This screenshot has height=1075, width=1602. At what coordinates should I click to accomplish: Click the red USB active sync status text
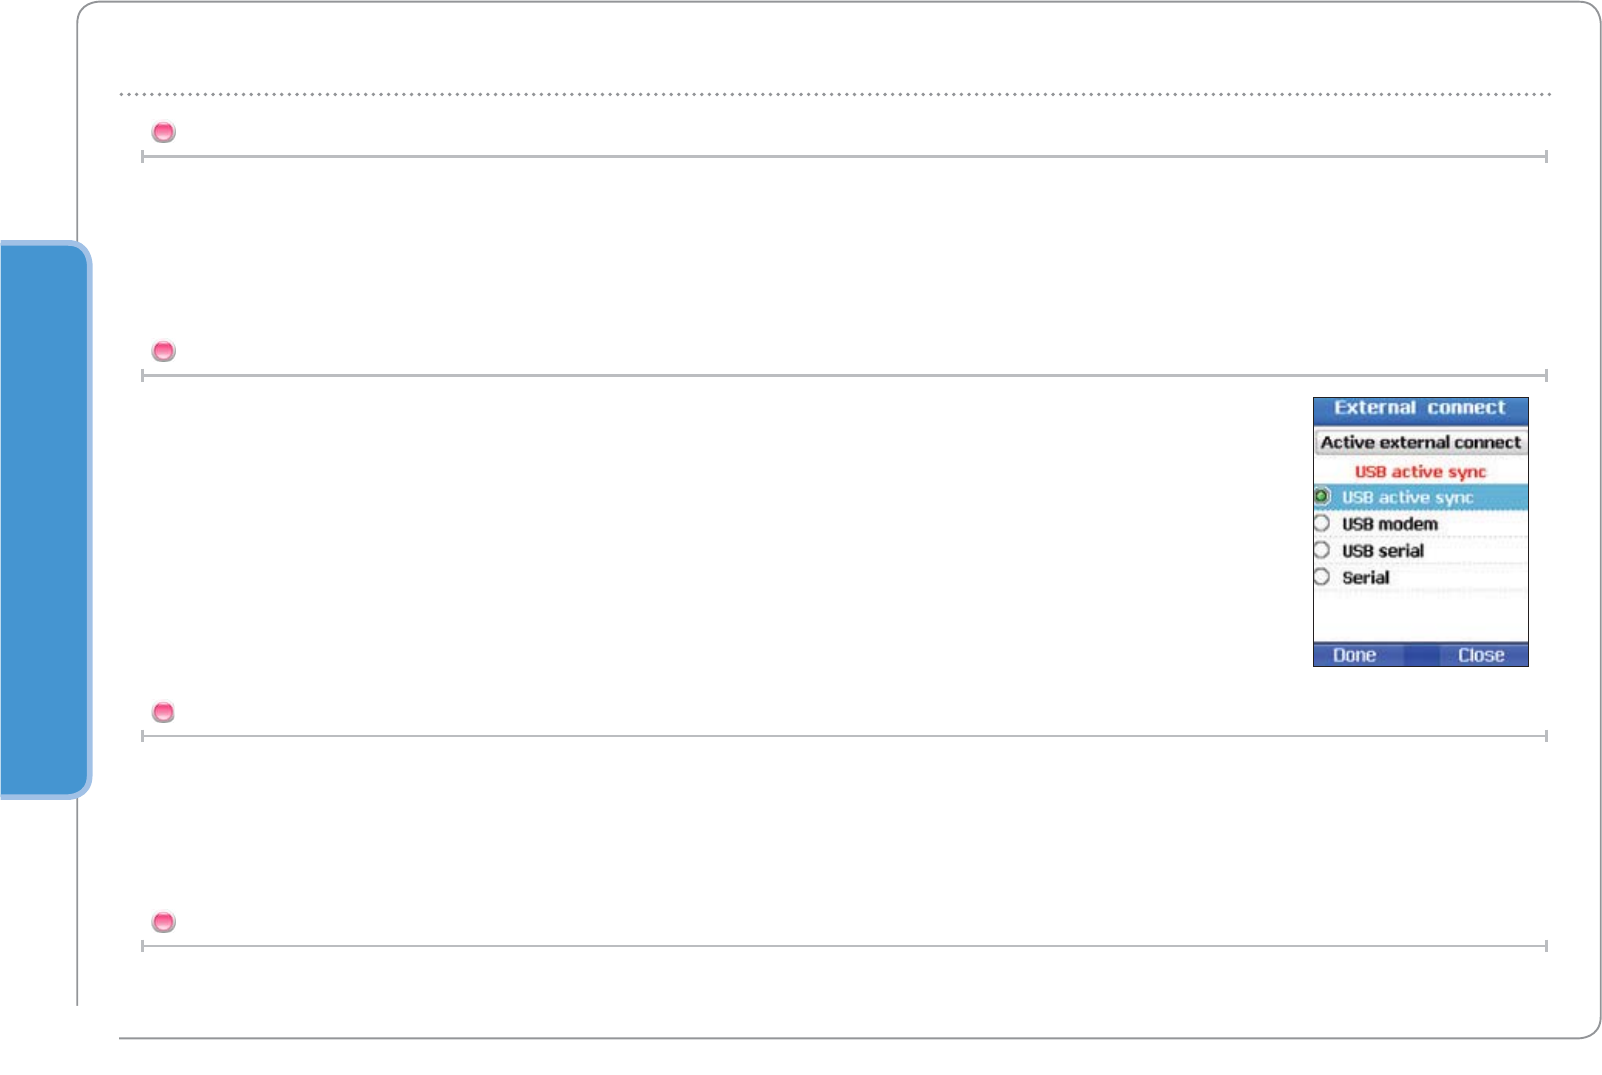[x=1420, y=472]
